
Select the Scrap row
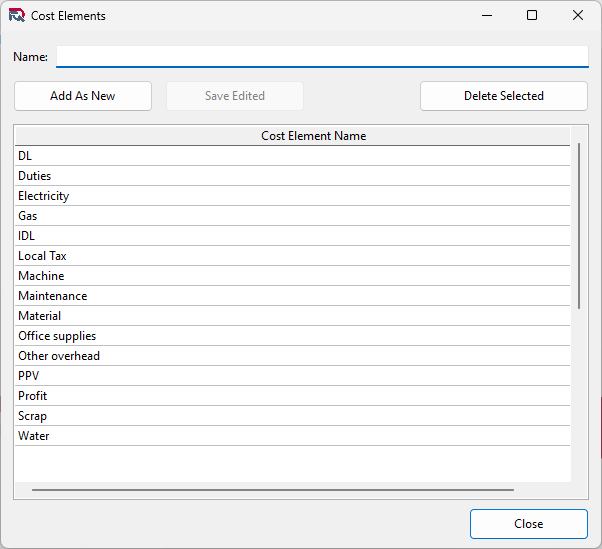(293, 416)
